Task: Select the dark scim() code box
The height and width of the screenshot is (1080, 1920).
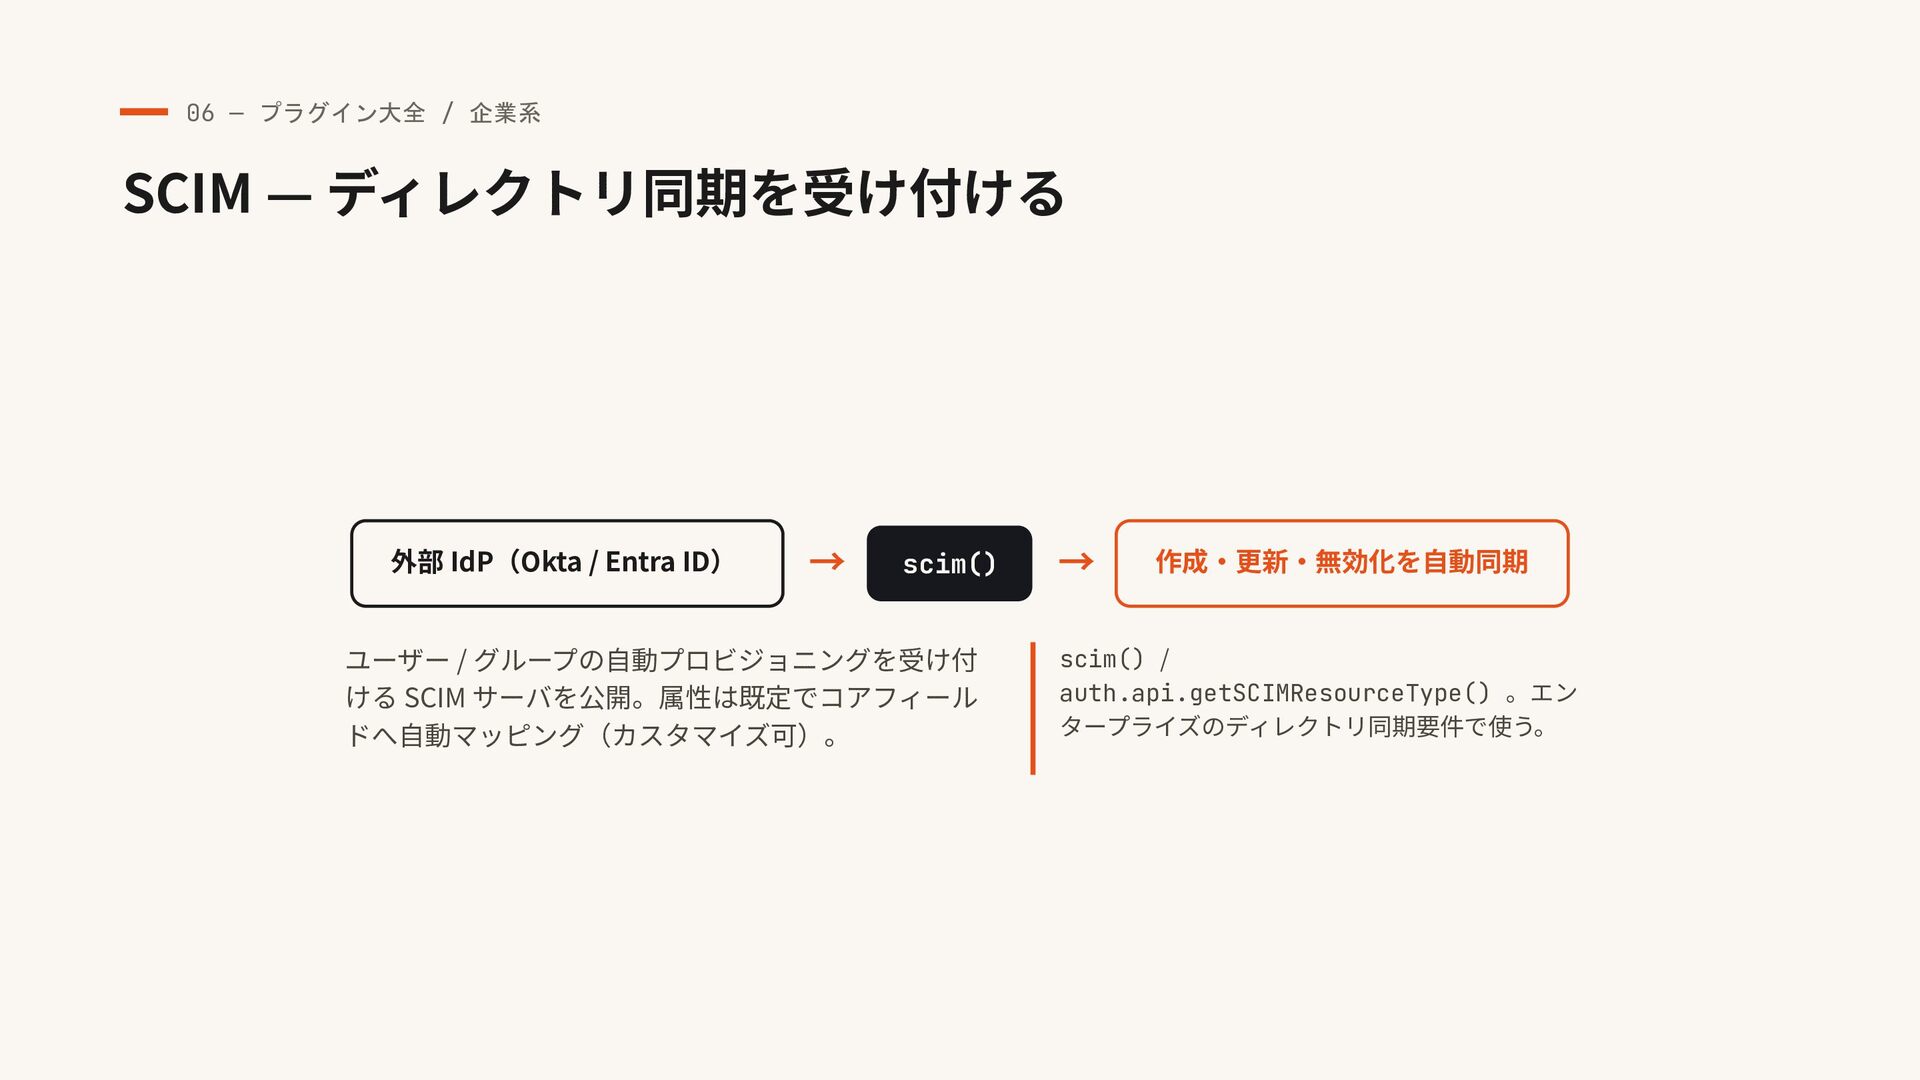Action: (x=949, y=563)
